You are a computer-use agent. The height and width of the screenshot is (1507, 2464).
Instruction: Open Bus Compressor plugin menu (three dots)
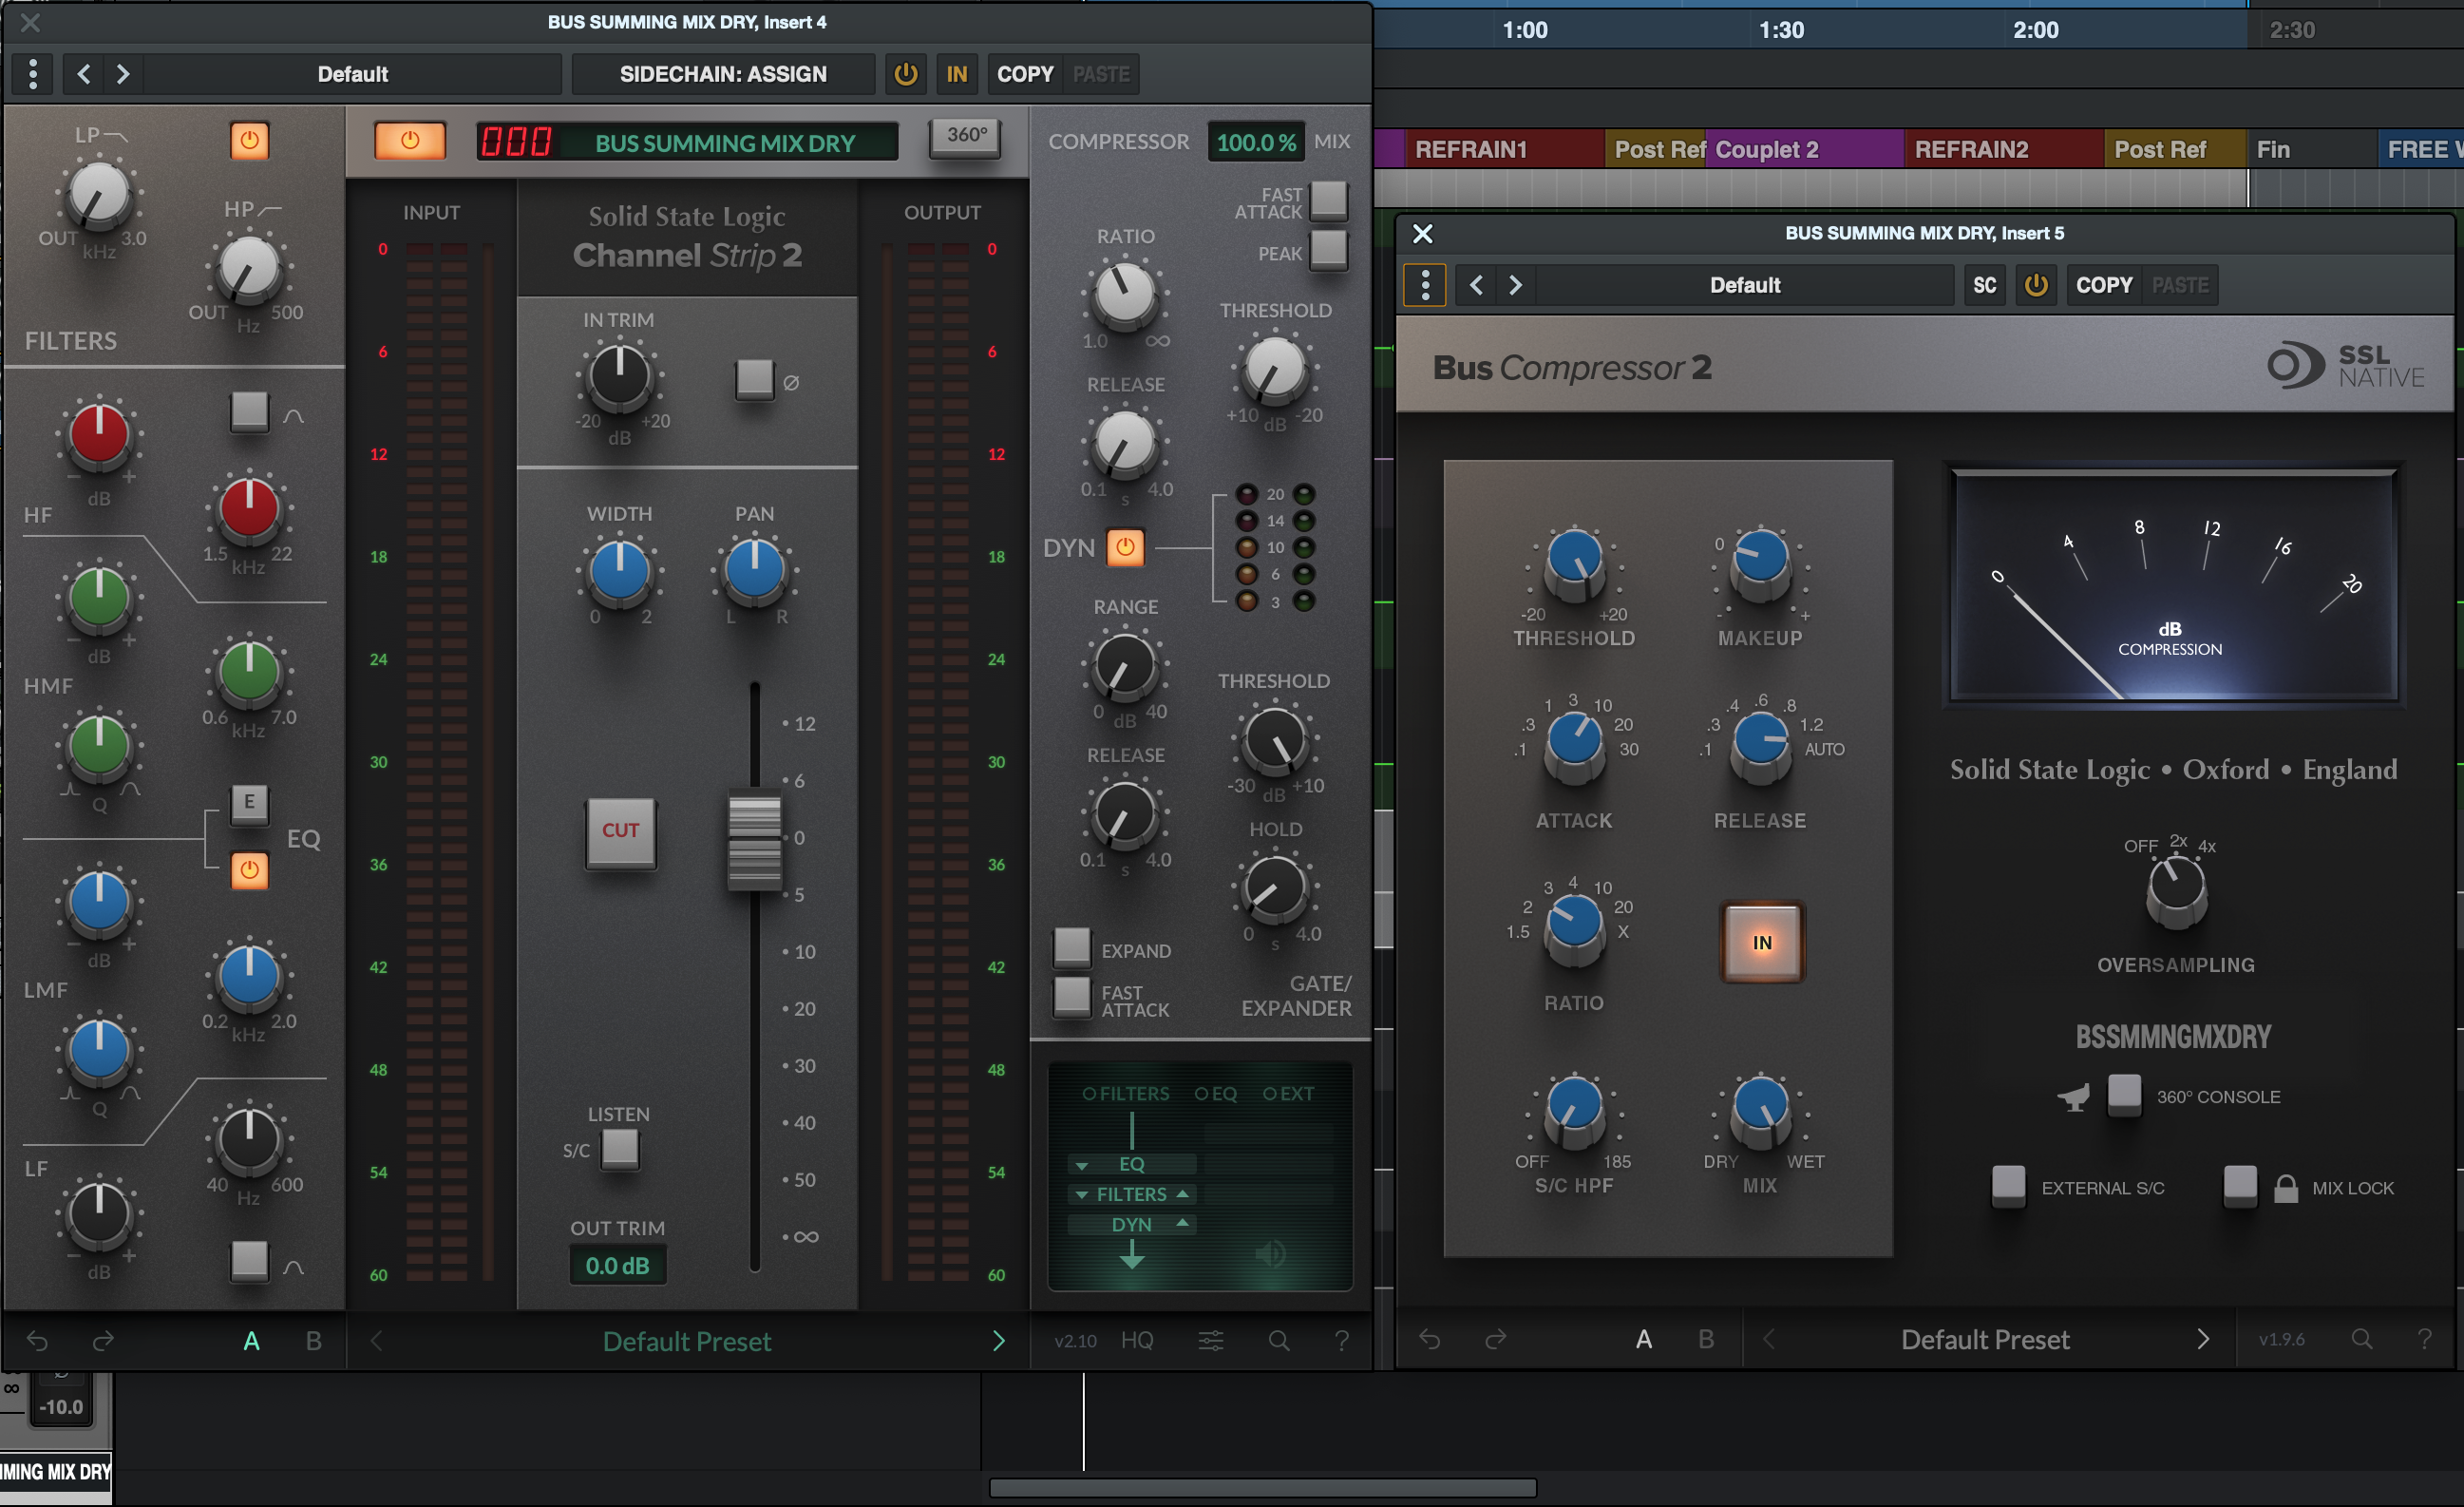click(x=1425, y=285)
